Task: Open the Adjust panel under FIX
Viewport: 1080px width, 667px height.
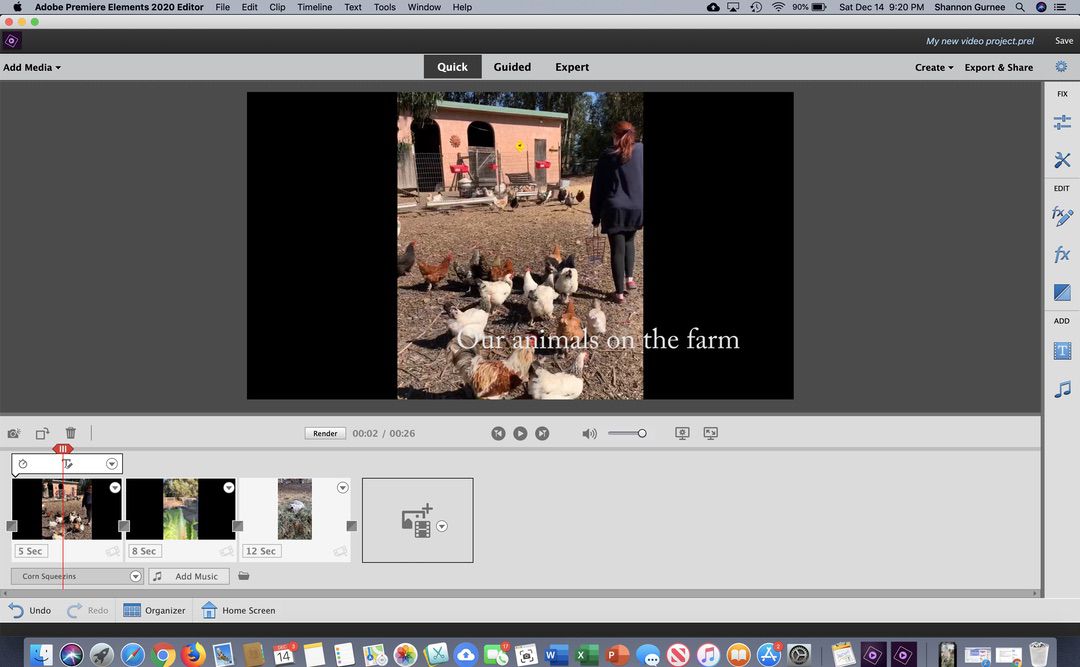Action: click(x=1062, y=122)
